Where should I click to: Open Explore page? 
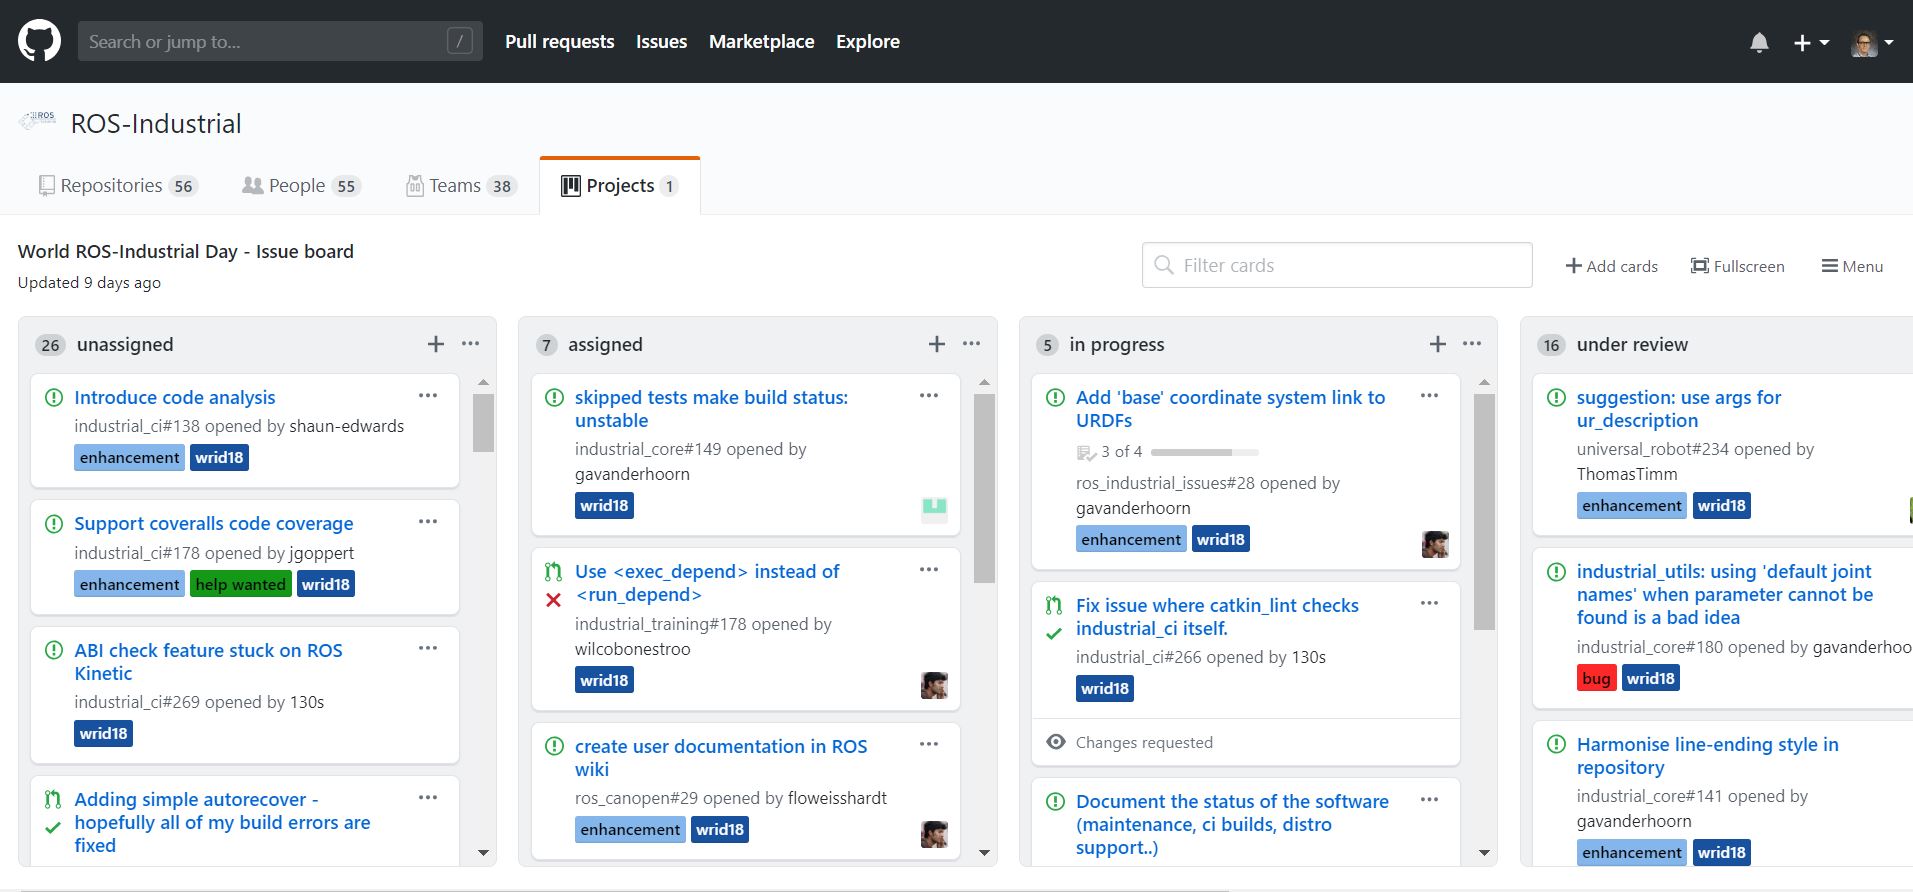pyautogui.click(x=868, y=41)
